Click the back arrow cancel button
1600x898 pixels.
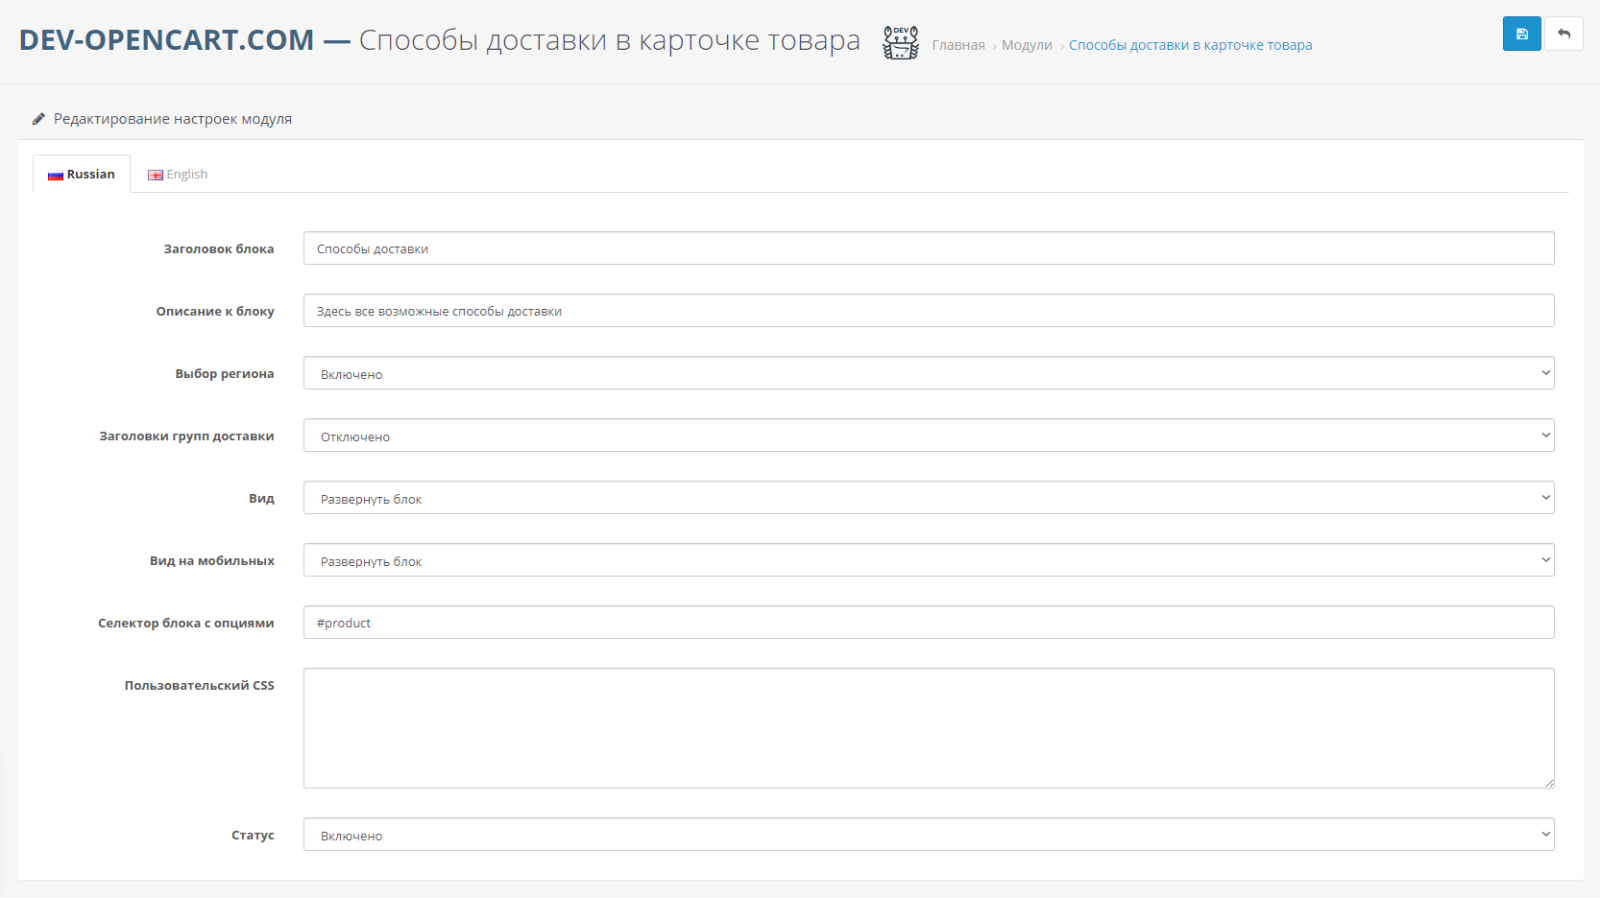pos(1564,34)
